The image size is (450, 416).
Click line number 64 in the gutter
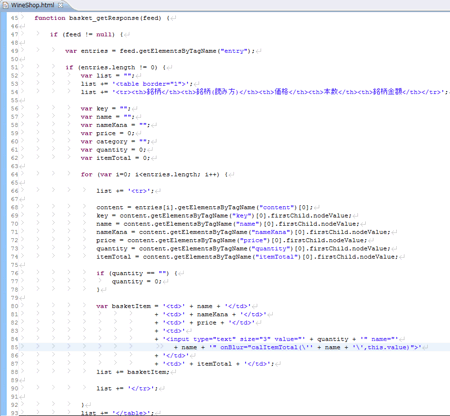coord(14,174)
